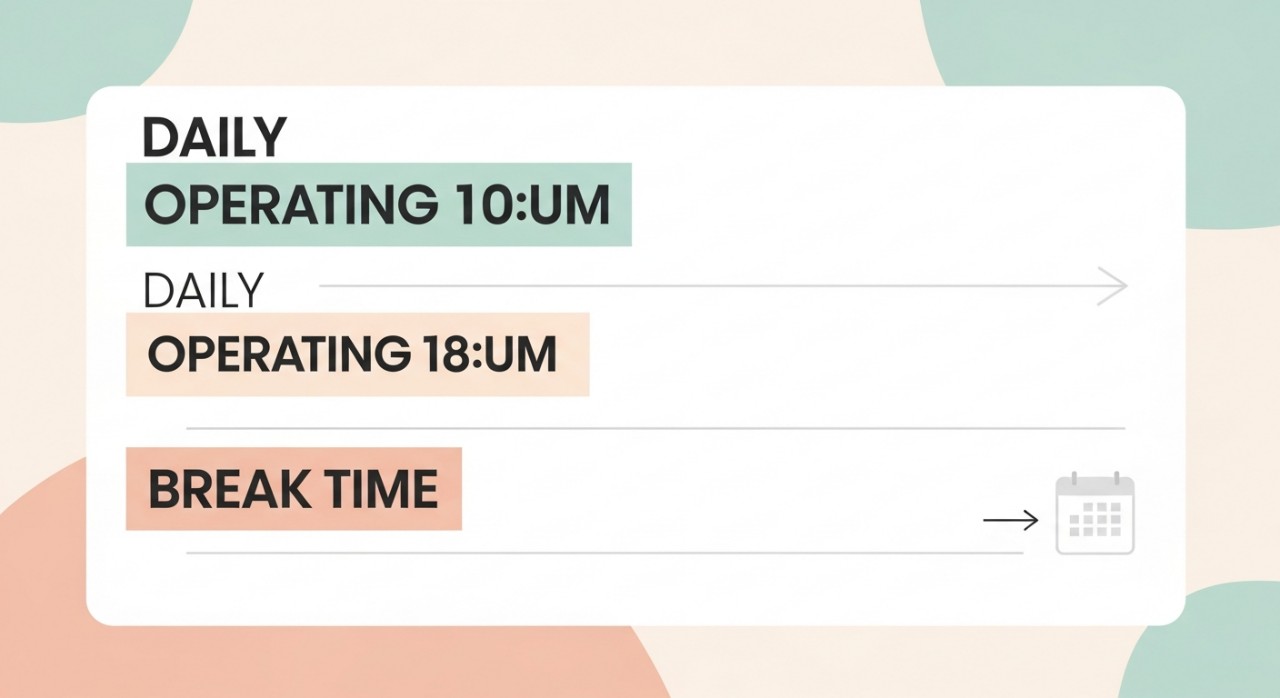Select the thin DAILY label
1280x698 pixels.
click(x=203, y=290)
